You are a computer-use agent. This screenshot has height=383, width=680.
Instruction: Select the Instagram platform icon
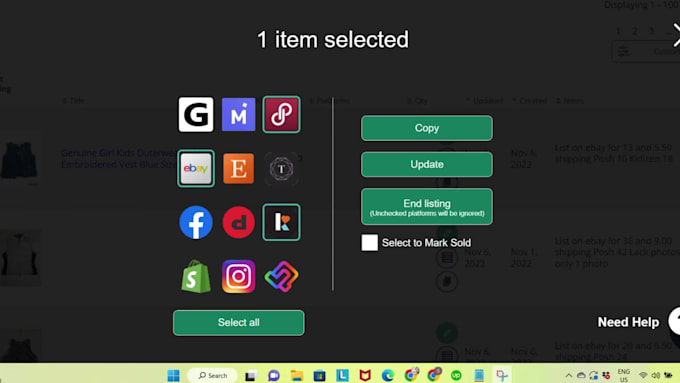239,276
